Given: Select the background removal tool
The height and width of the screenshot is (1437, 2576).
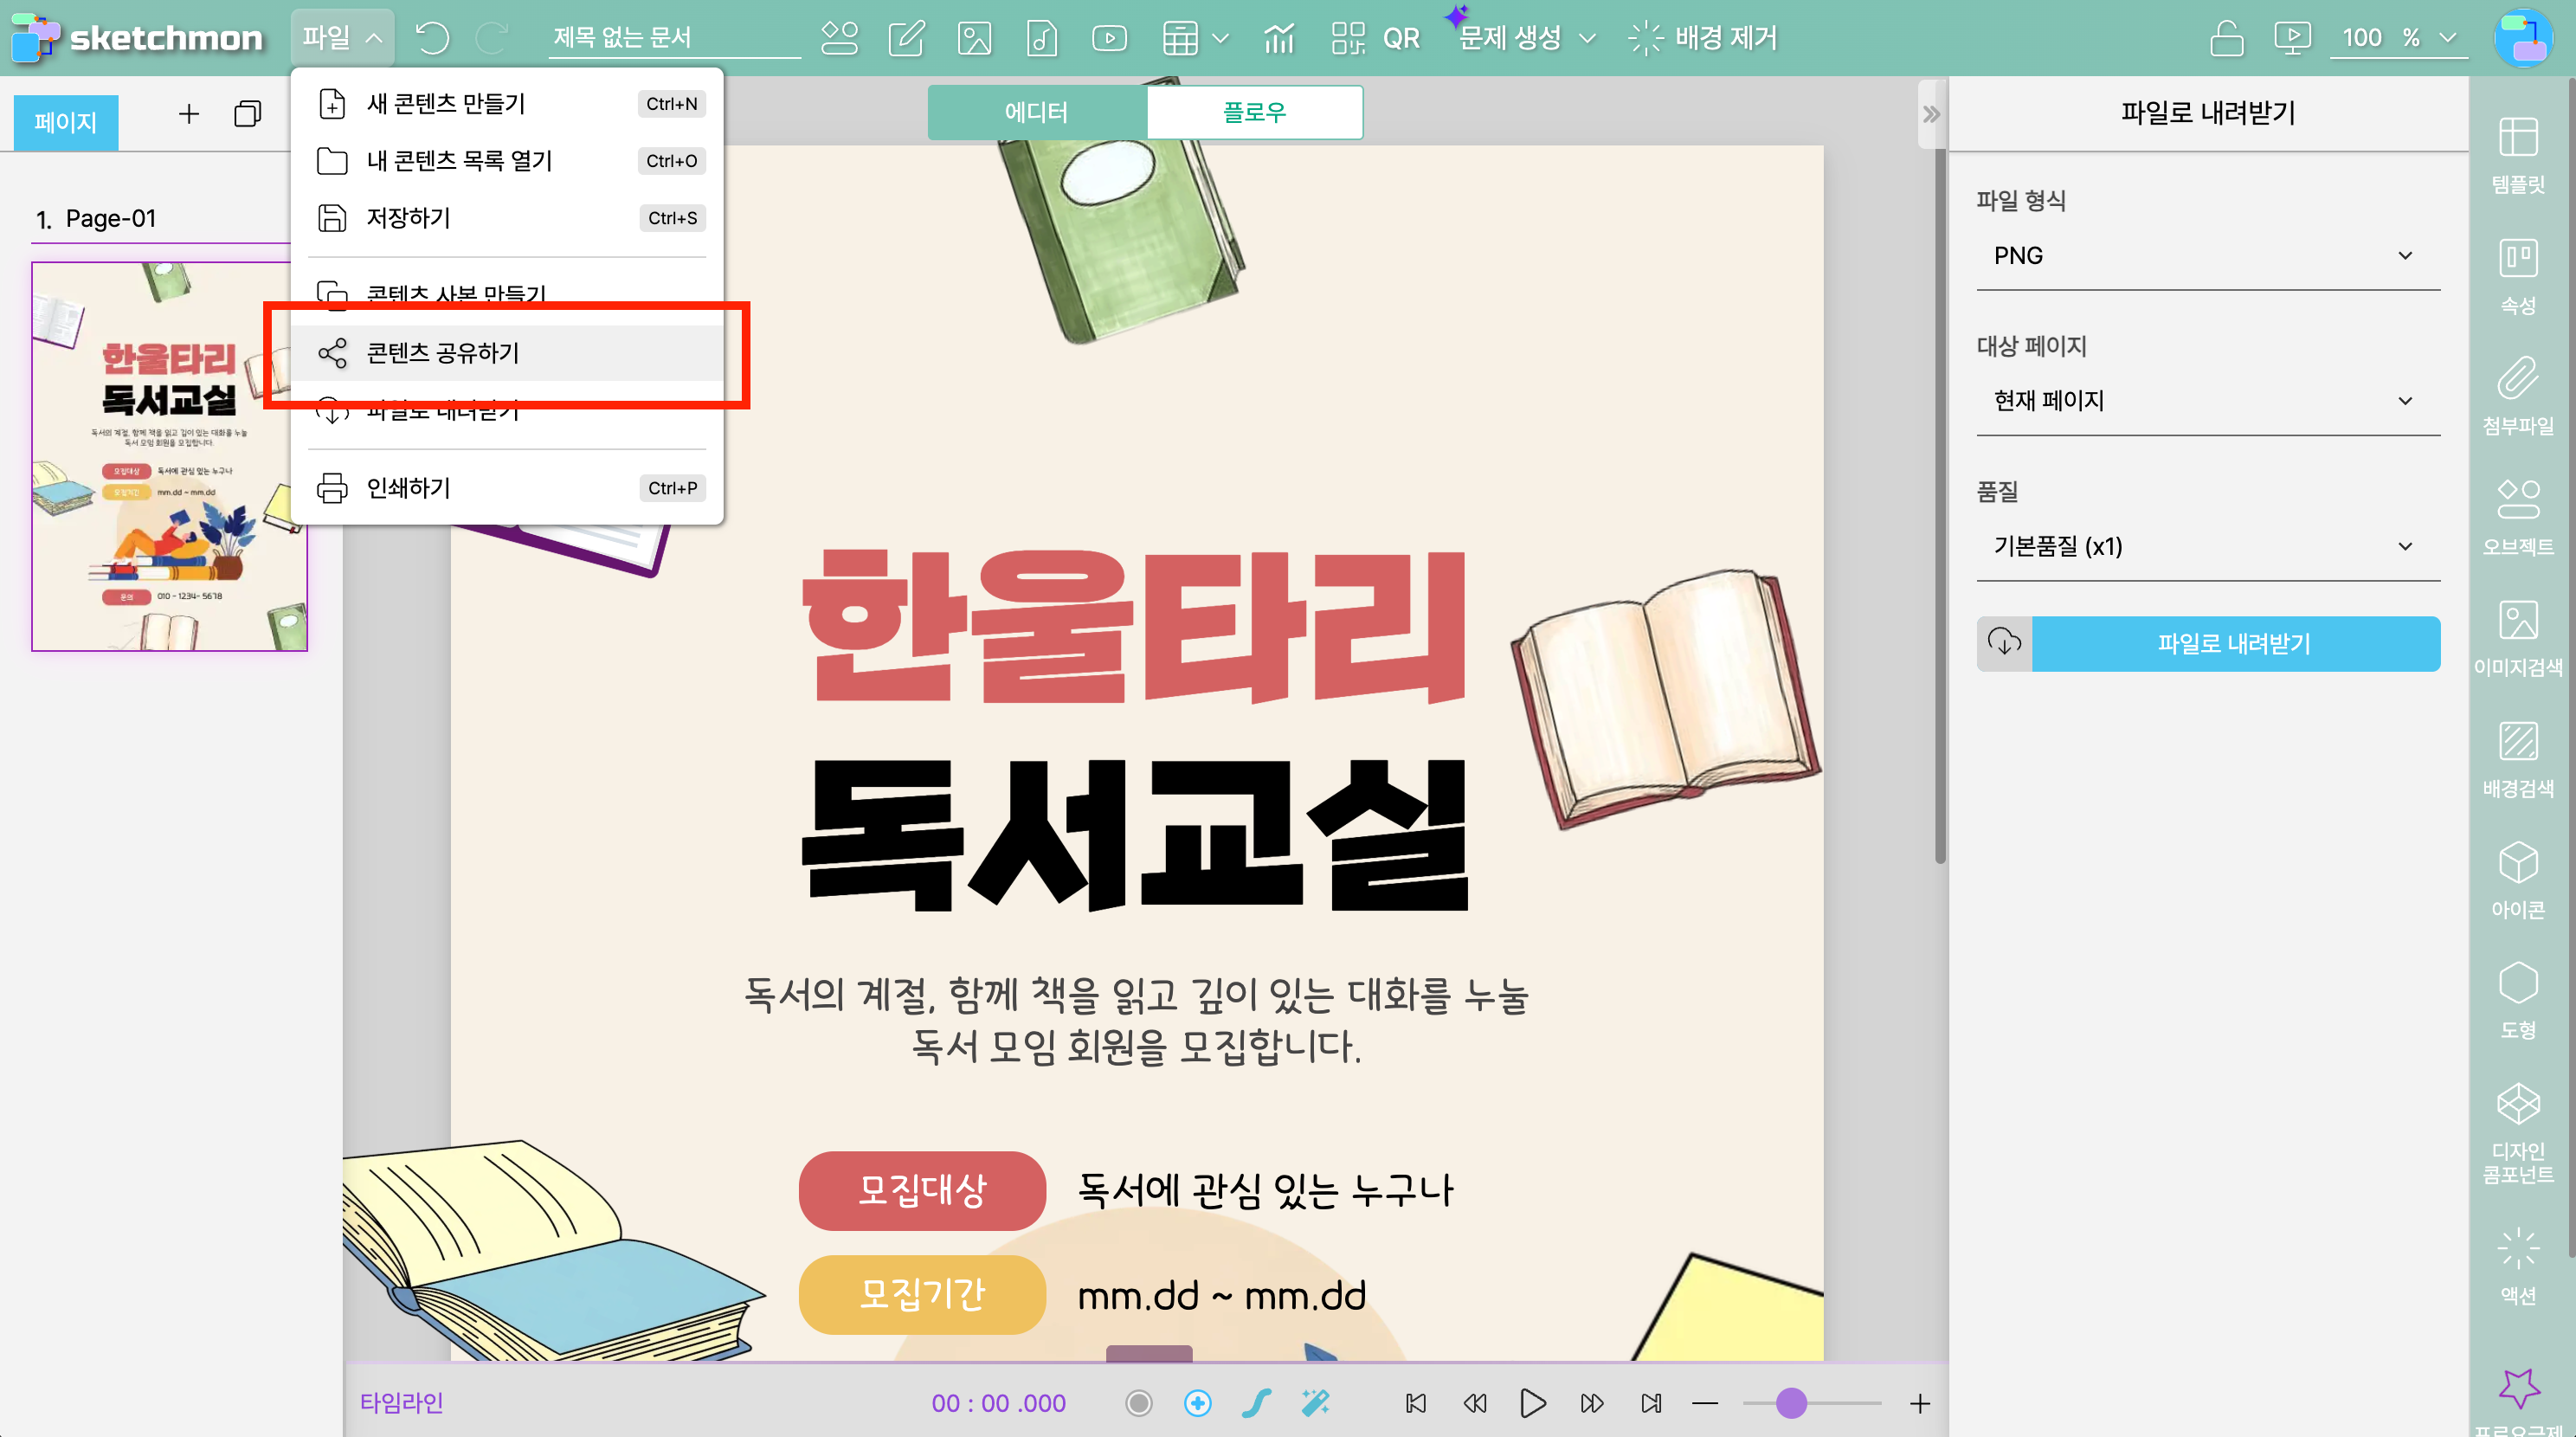Looking at the screenshot, I should click(x=1704, y=38).
